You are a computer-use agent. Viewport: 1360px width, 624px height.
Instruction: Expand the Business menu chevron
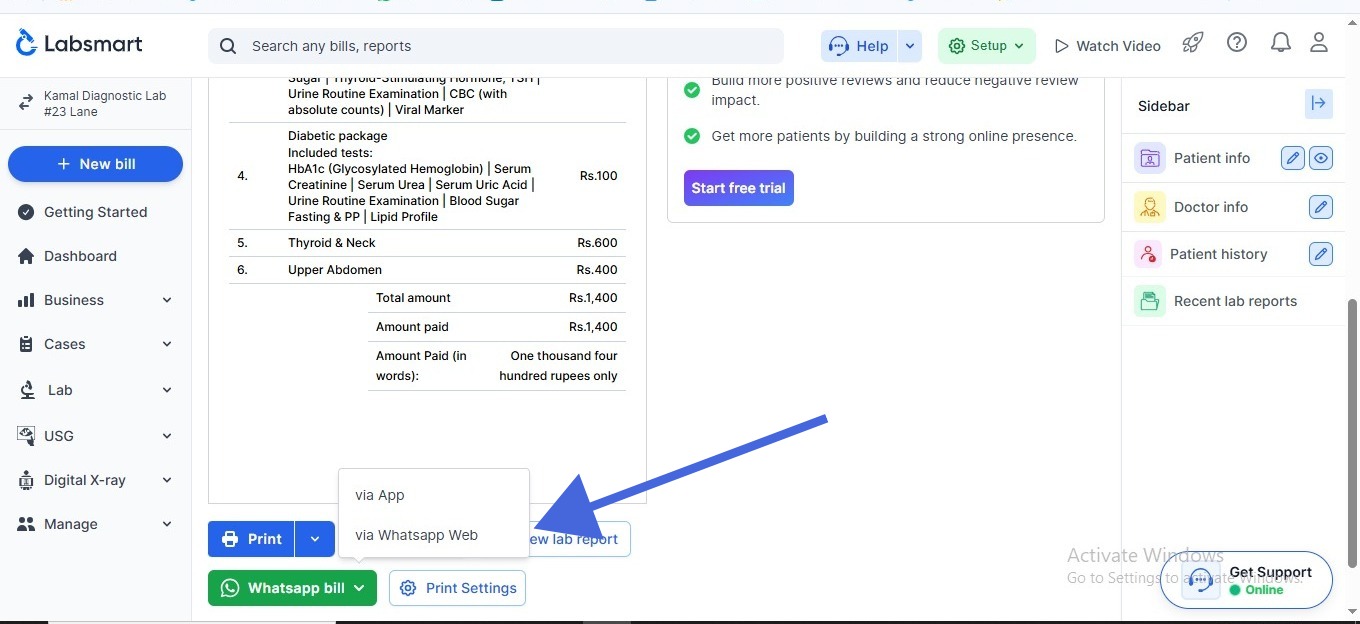pyautogui.click(x=167, y=300)
